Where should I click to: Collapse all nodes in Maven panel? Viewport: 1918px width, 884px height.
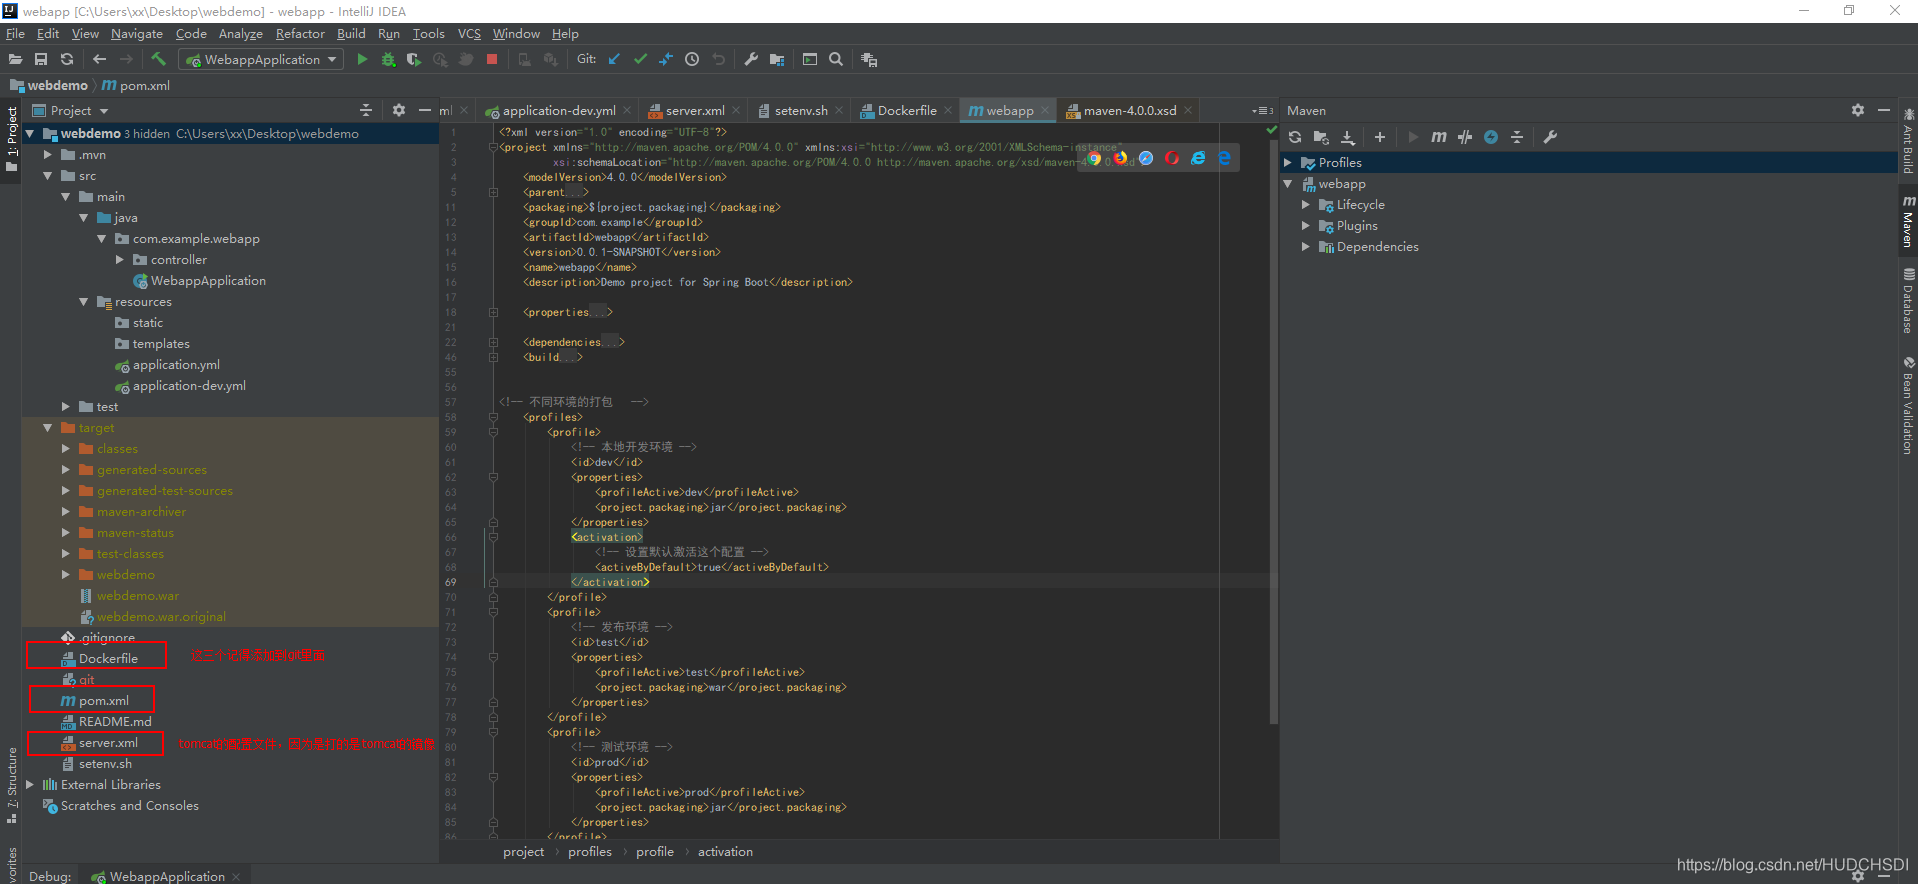pyautogui.click(x=1517, y=137)
